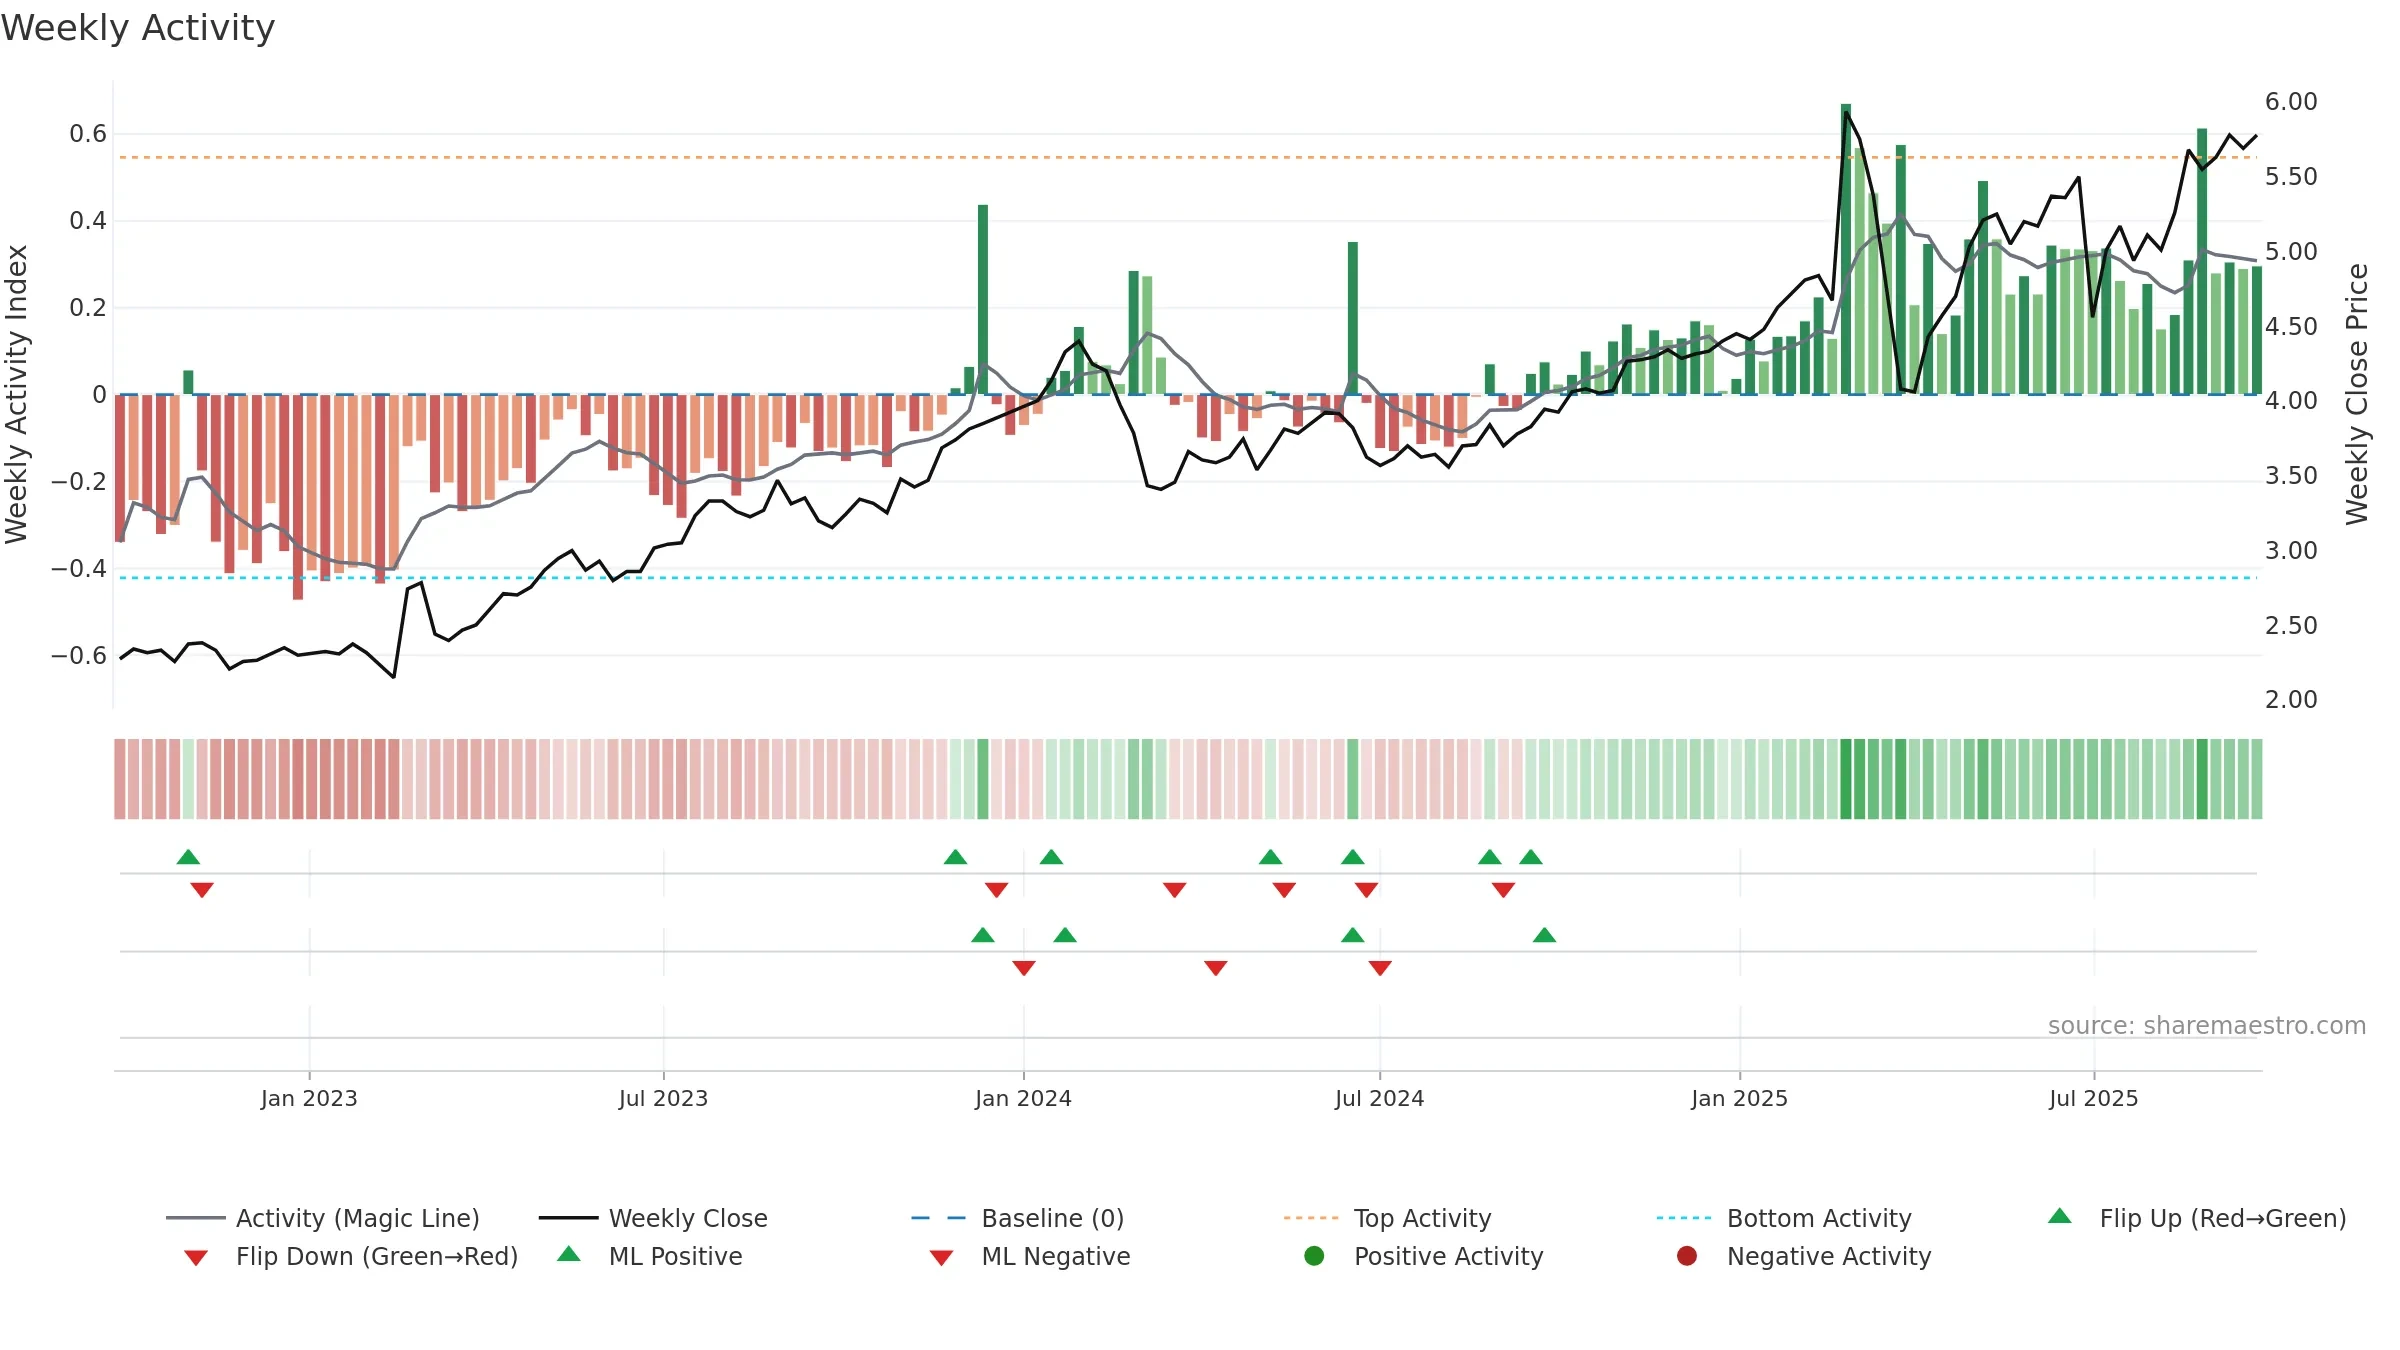2400x1350 pixels.
Task: Click the dark green heat strip segment in early 2025
Action: (x=1846, y=779)
